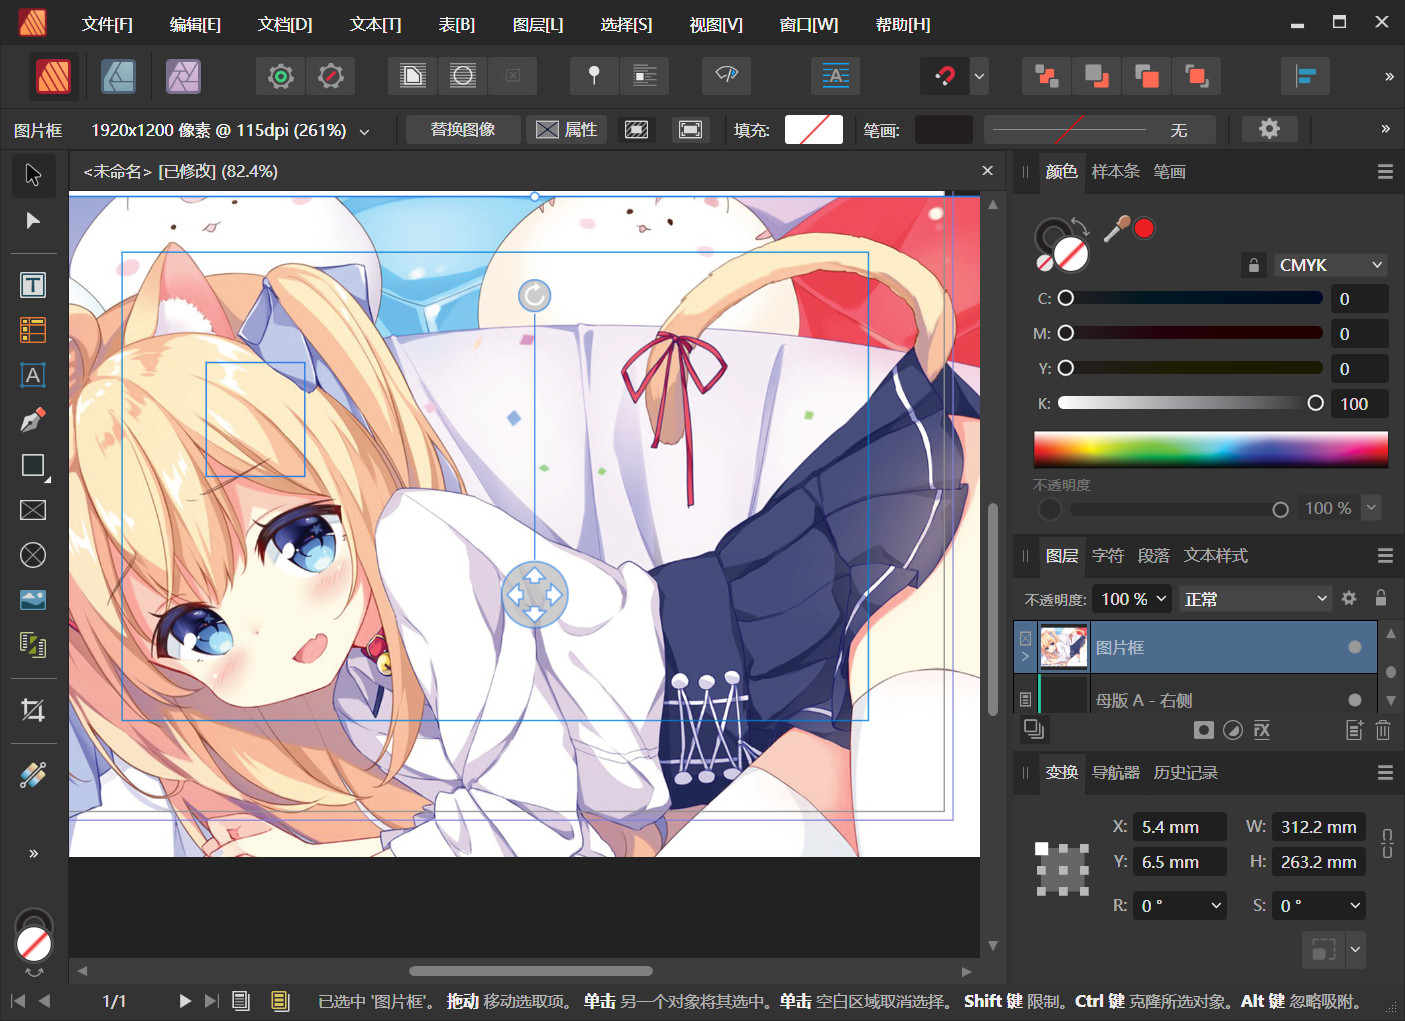The height and width of the screenshot is (1021, 1405).
Task: Delete layer with trash icon
Action: pos(1383,730)
